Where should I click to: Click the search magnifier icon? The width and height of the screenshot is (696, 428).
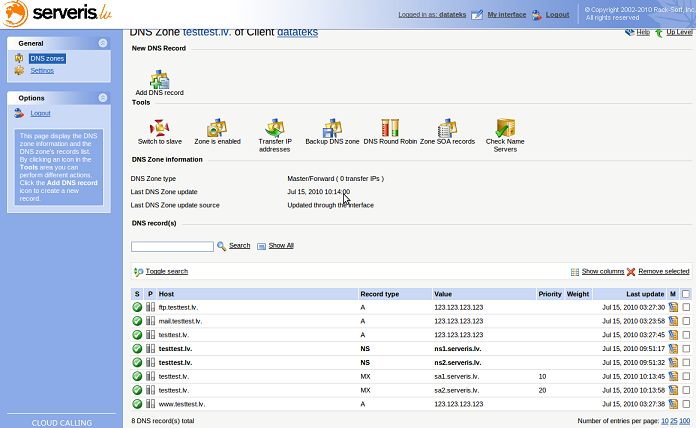click(221, 246)
